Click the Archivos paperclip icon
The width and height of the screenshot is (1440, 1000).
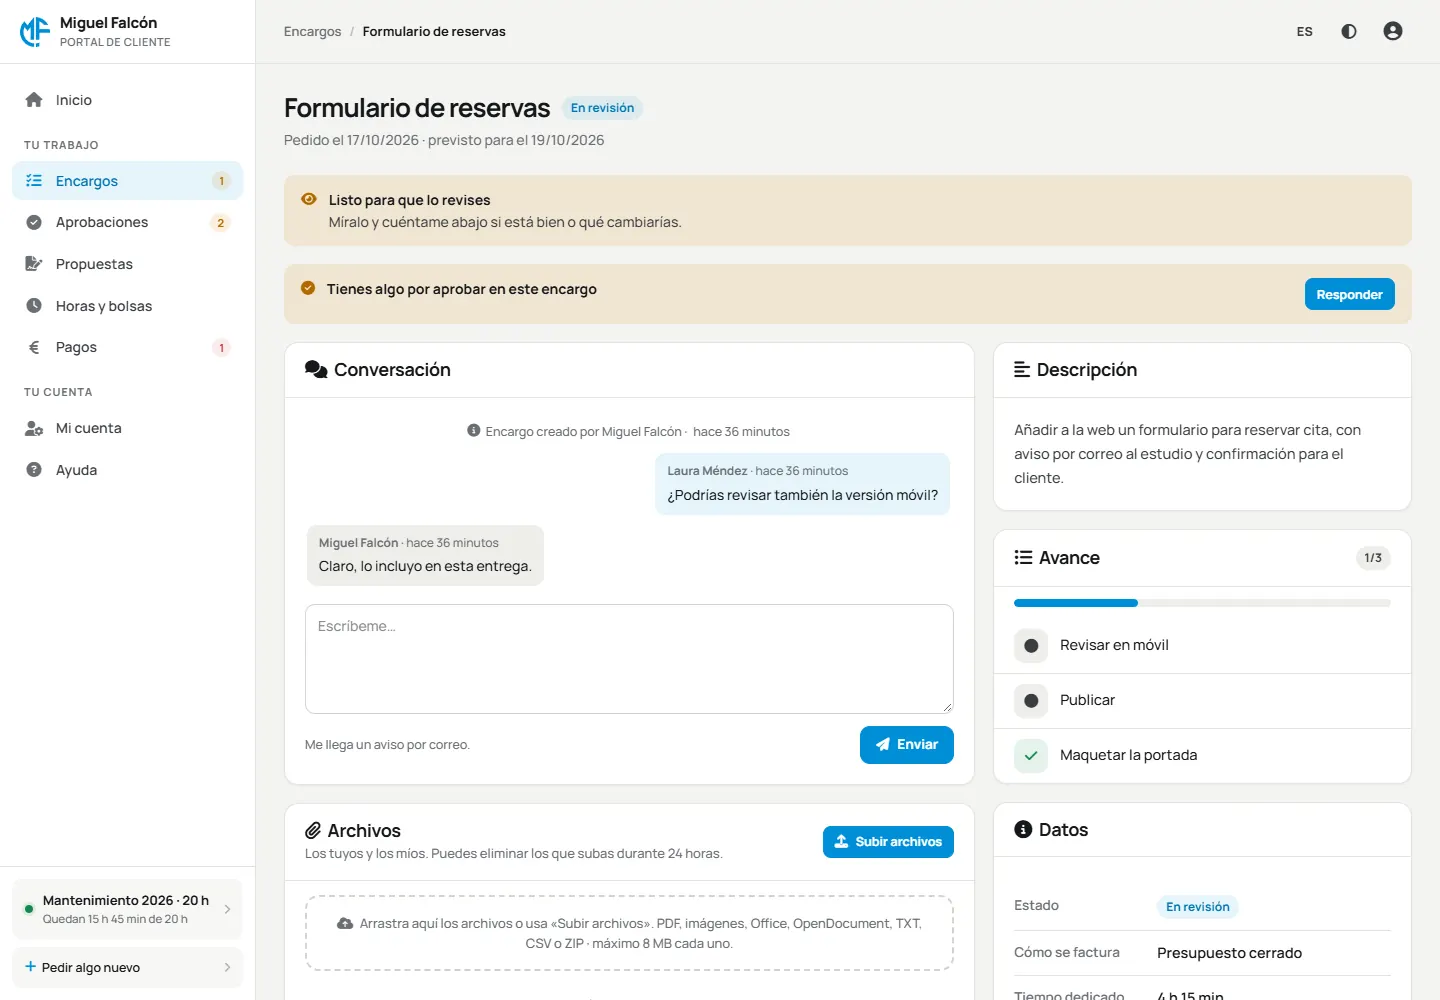click(x=313, y=831)
